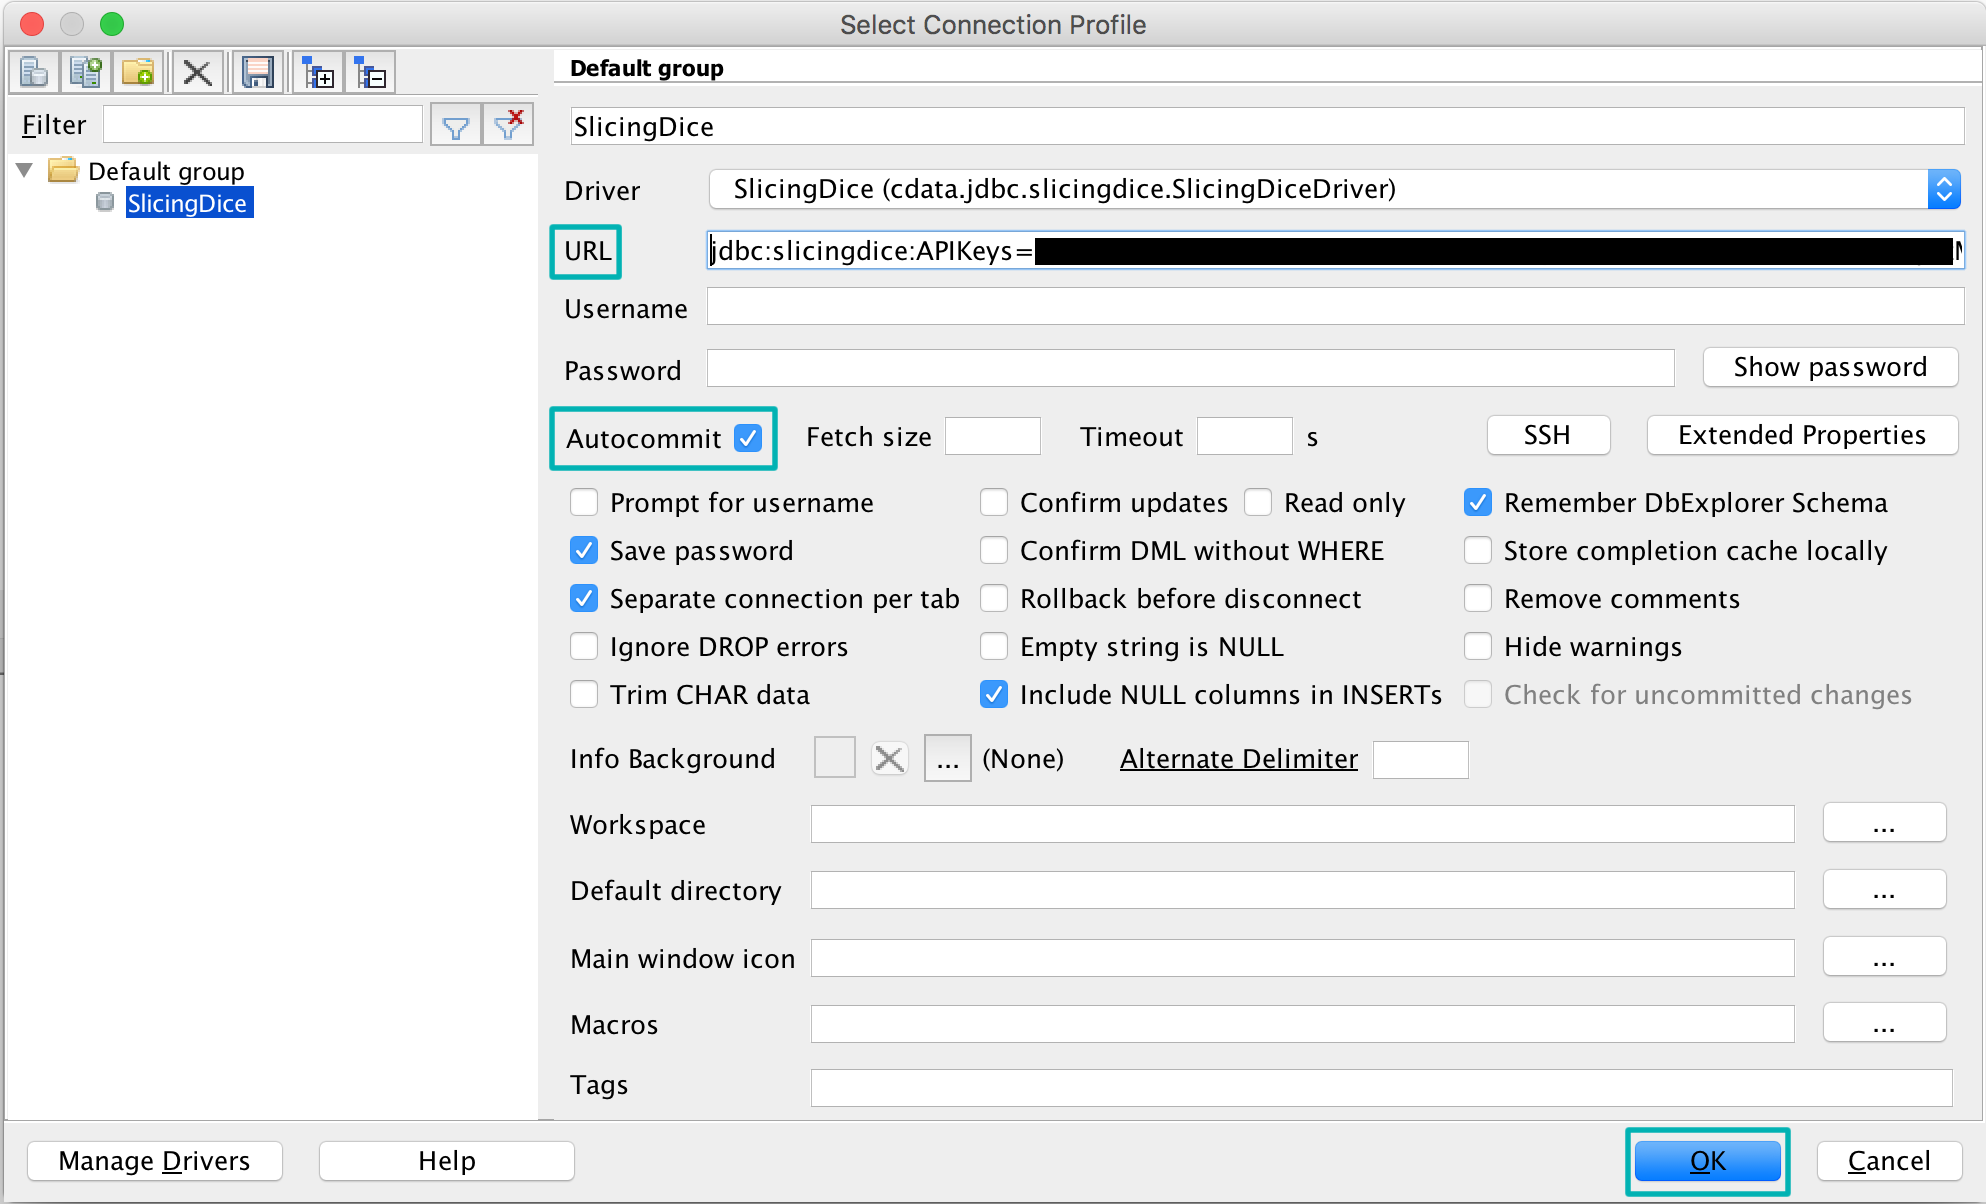Collapse the Default group tree node
Image resolution: width=1986 pixels, height=1204 pixels.
coord(25,170)
